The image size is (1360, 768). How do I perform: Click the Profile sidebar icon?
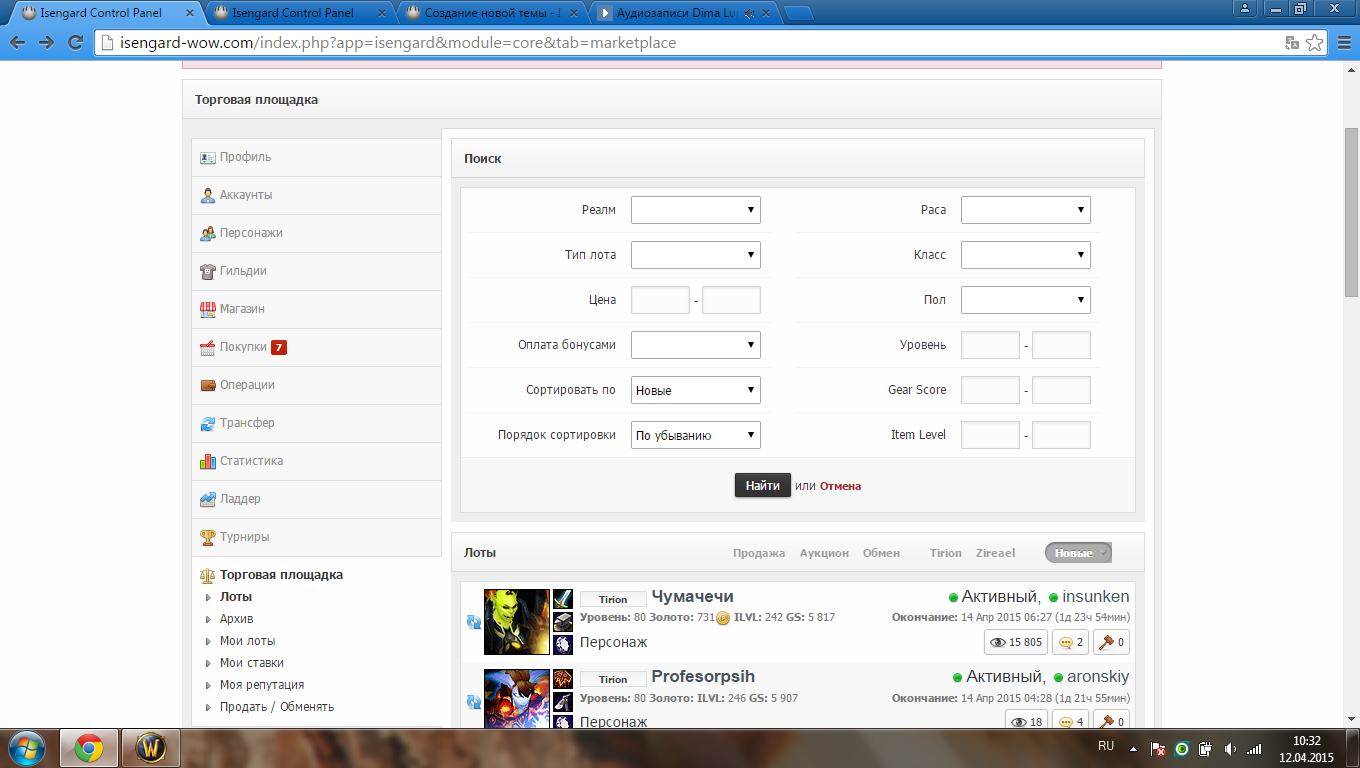[208, 157]
